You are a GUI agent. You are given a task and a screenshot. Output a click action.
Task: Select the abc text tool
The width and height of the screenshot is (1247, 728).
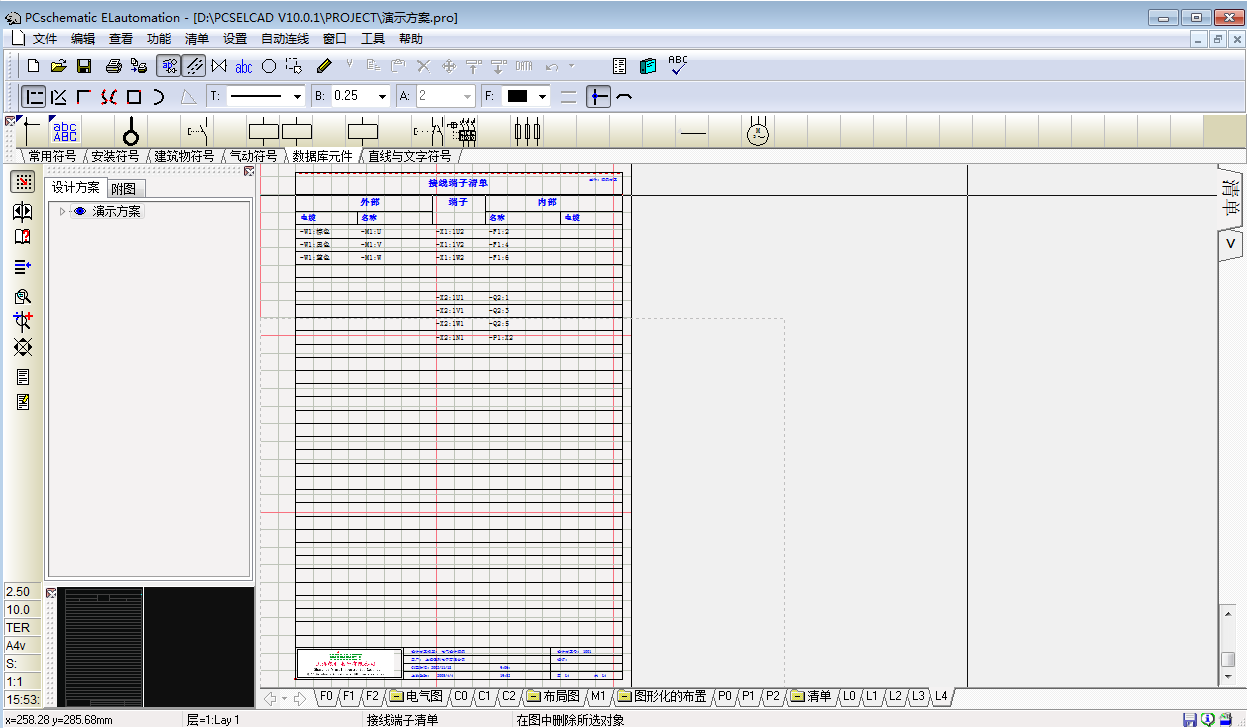pyautogui.click(x=244, y=67)
